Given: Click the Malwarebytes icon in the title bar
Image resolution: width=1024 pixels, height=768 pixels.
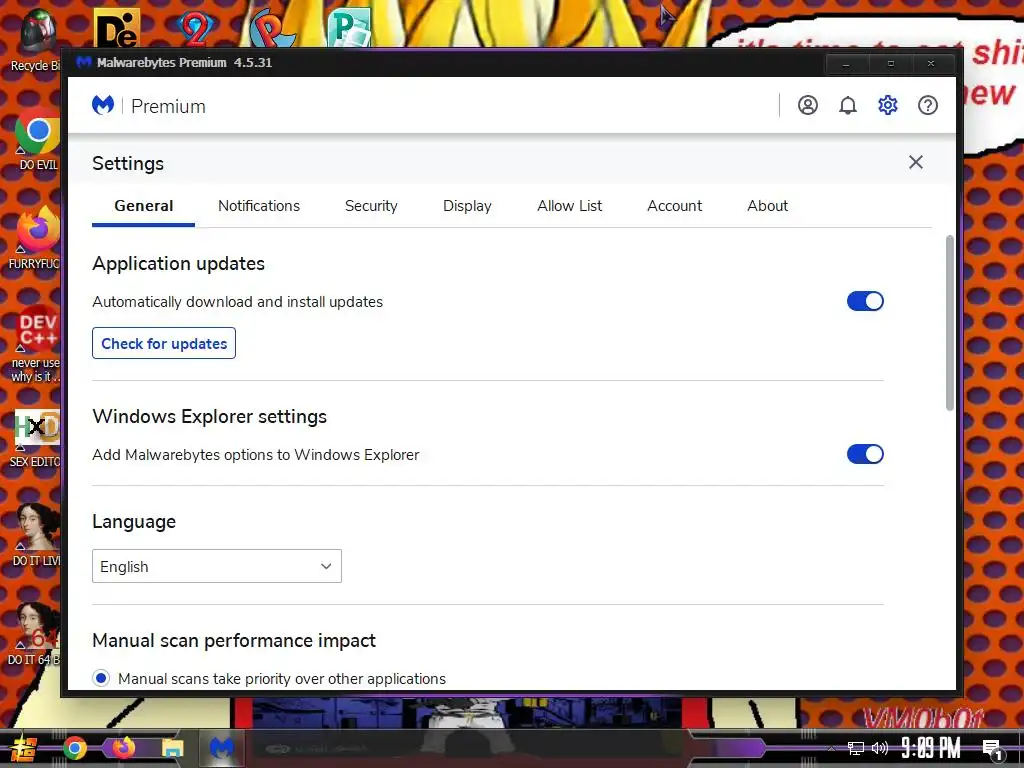Looking at the screenshot, I should click(x=84, y=63).
